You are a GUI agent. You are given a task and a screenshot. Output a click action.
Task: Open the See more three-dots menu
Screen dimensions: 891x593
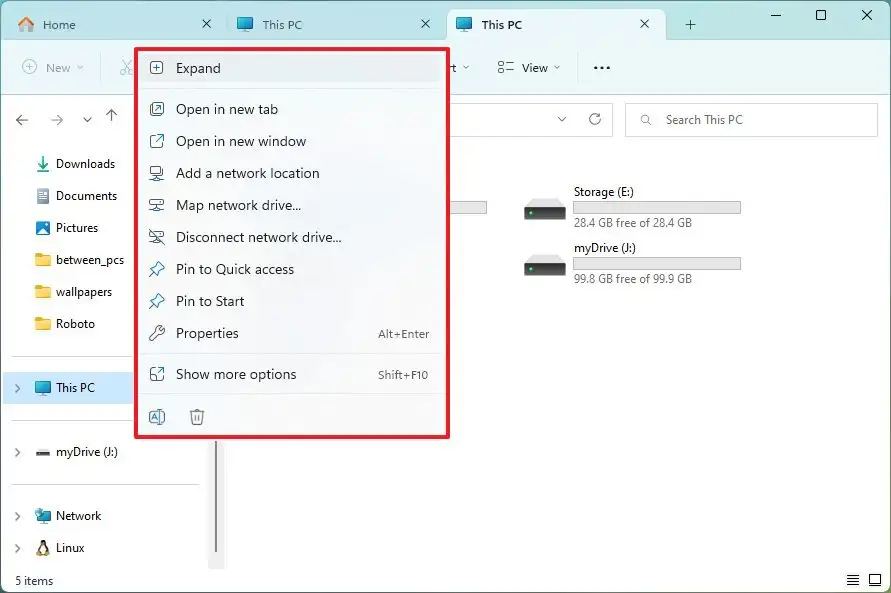point(601,68)
